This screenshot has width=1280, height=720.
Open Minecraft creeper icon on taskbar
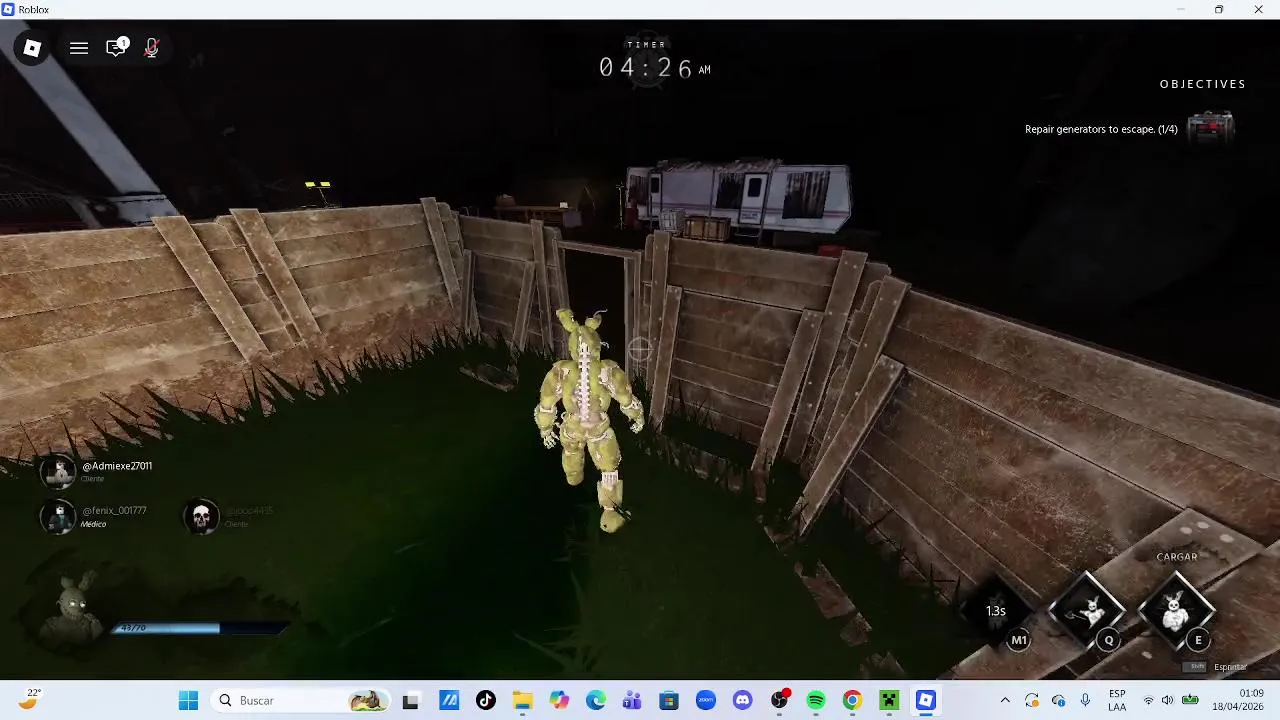coord(889,700)
